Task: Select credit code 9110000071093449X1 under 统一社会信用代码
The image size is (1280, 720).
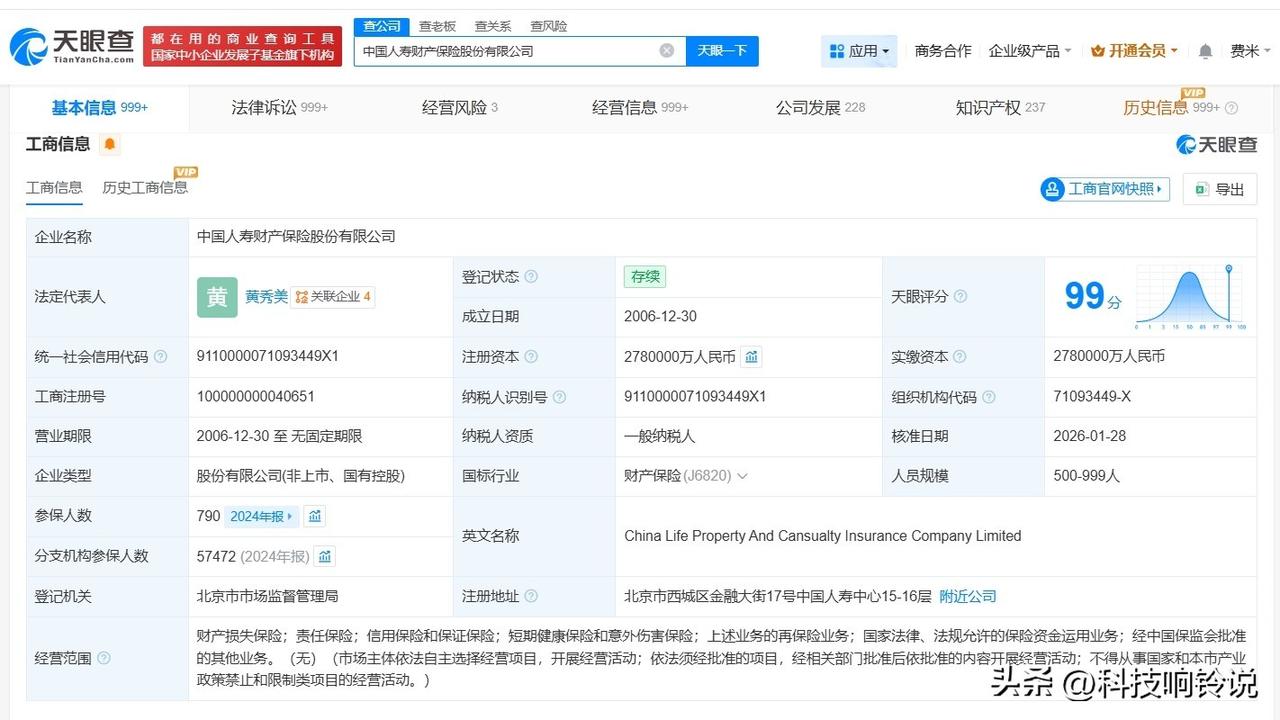Action: [268, 357]
